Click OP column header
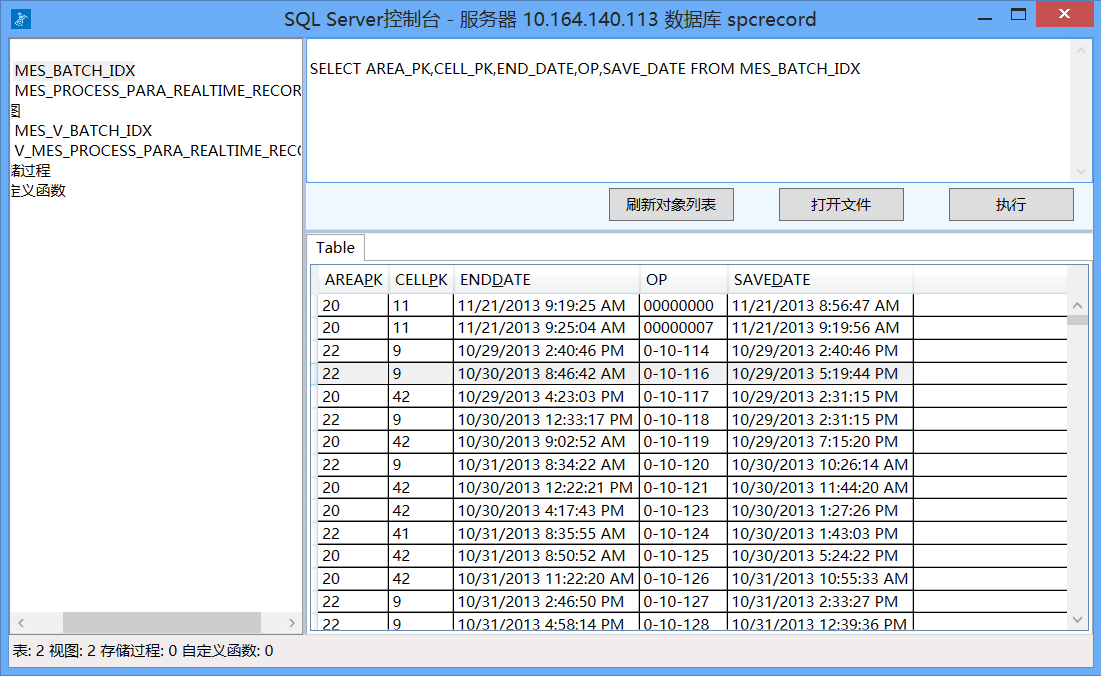The height and width of the screenshot is (676, 1101). [x=683, y=279]
